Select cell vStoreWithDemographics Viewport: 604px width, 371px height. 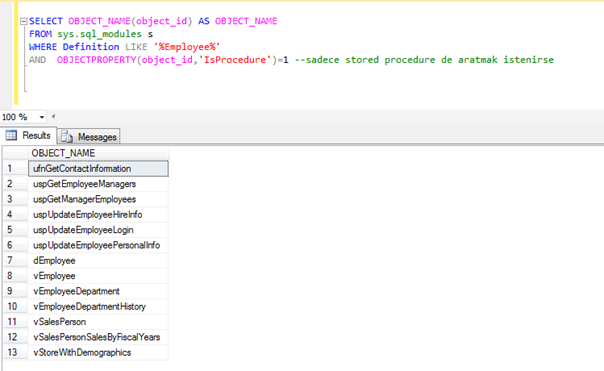(x=98, y=353)
